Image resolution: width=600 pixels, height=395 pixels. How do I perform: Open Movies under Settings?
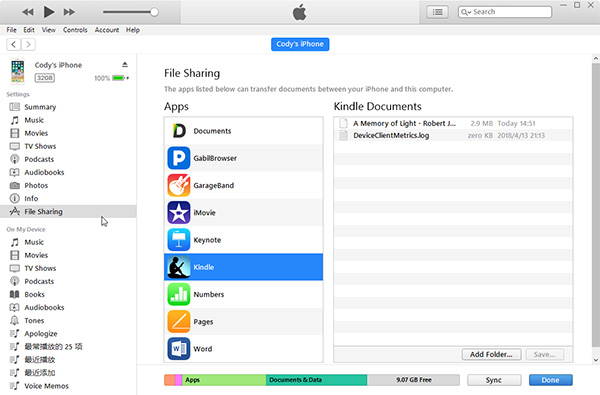click(36, 133)
